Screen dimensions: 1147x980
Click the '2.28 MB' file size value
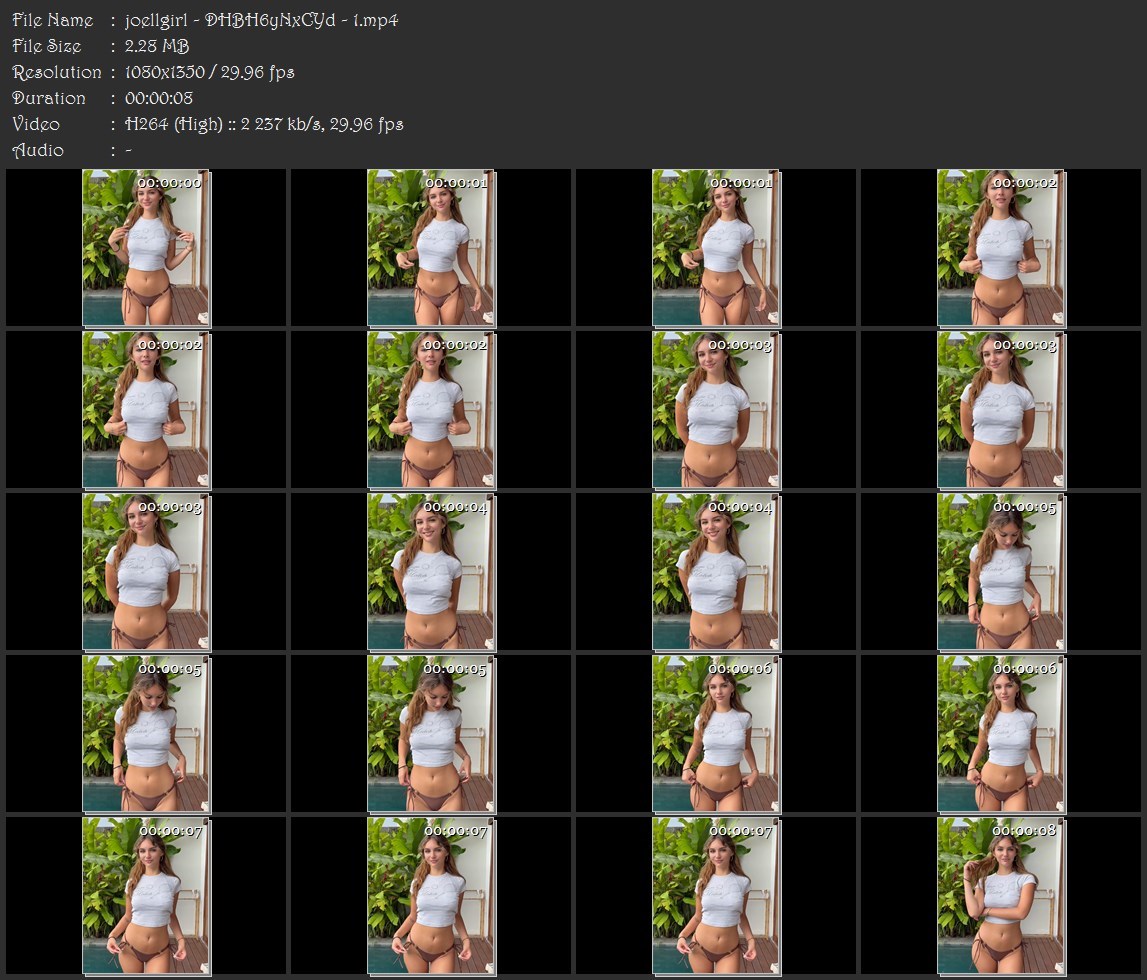pyautogui.click(x=157, y=46)
